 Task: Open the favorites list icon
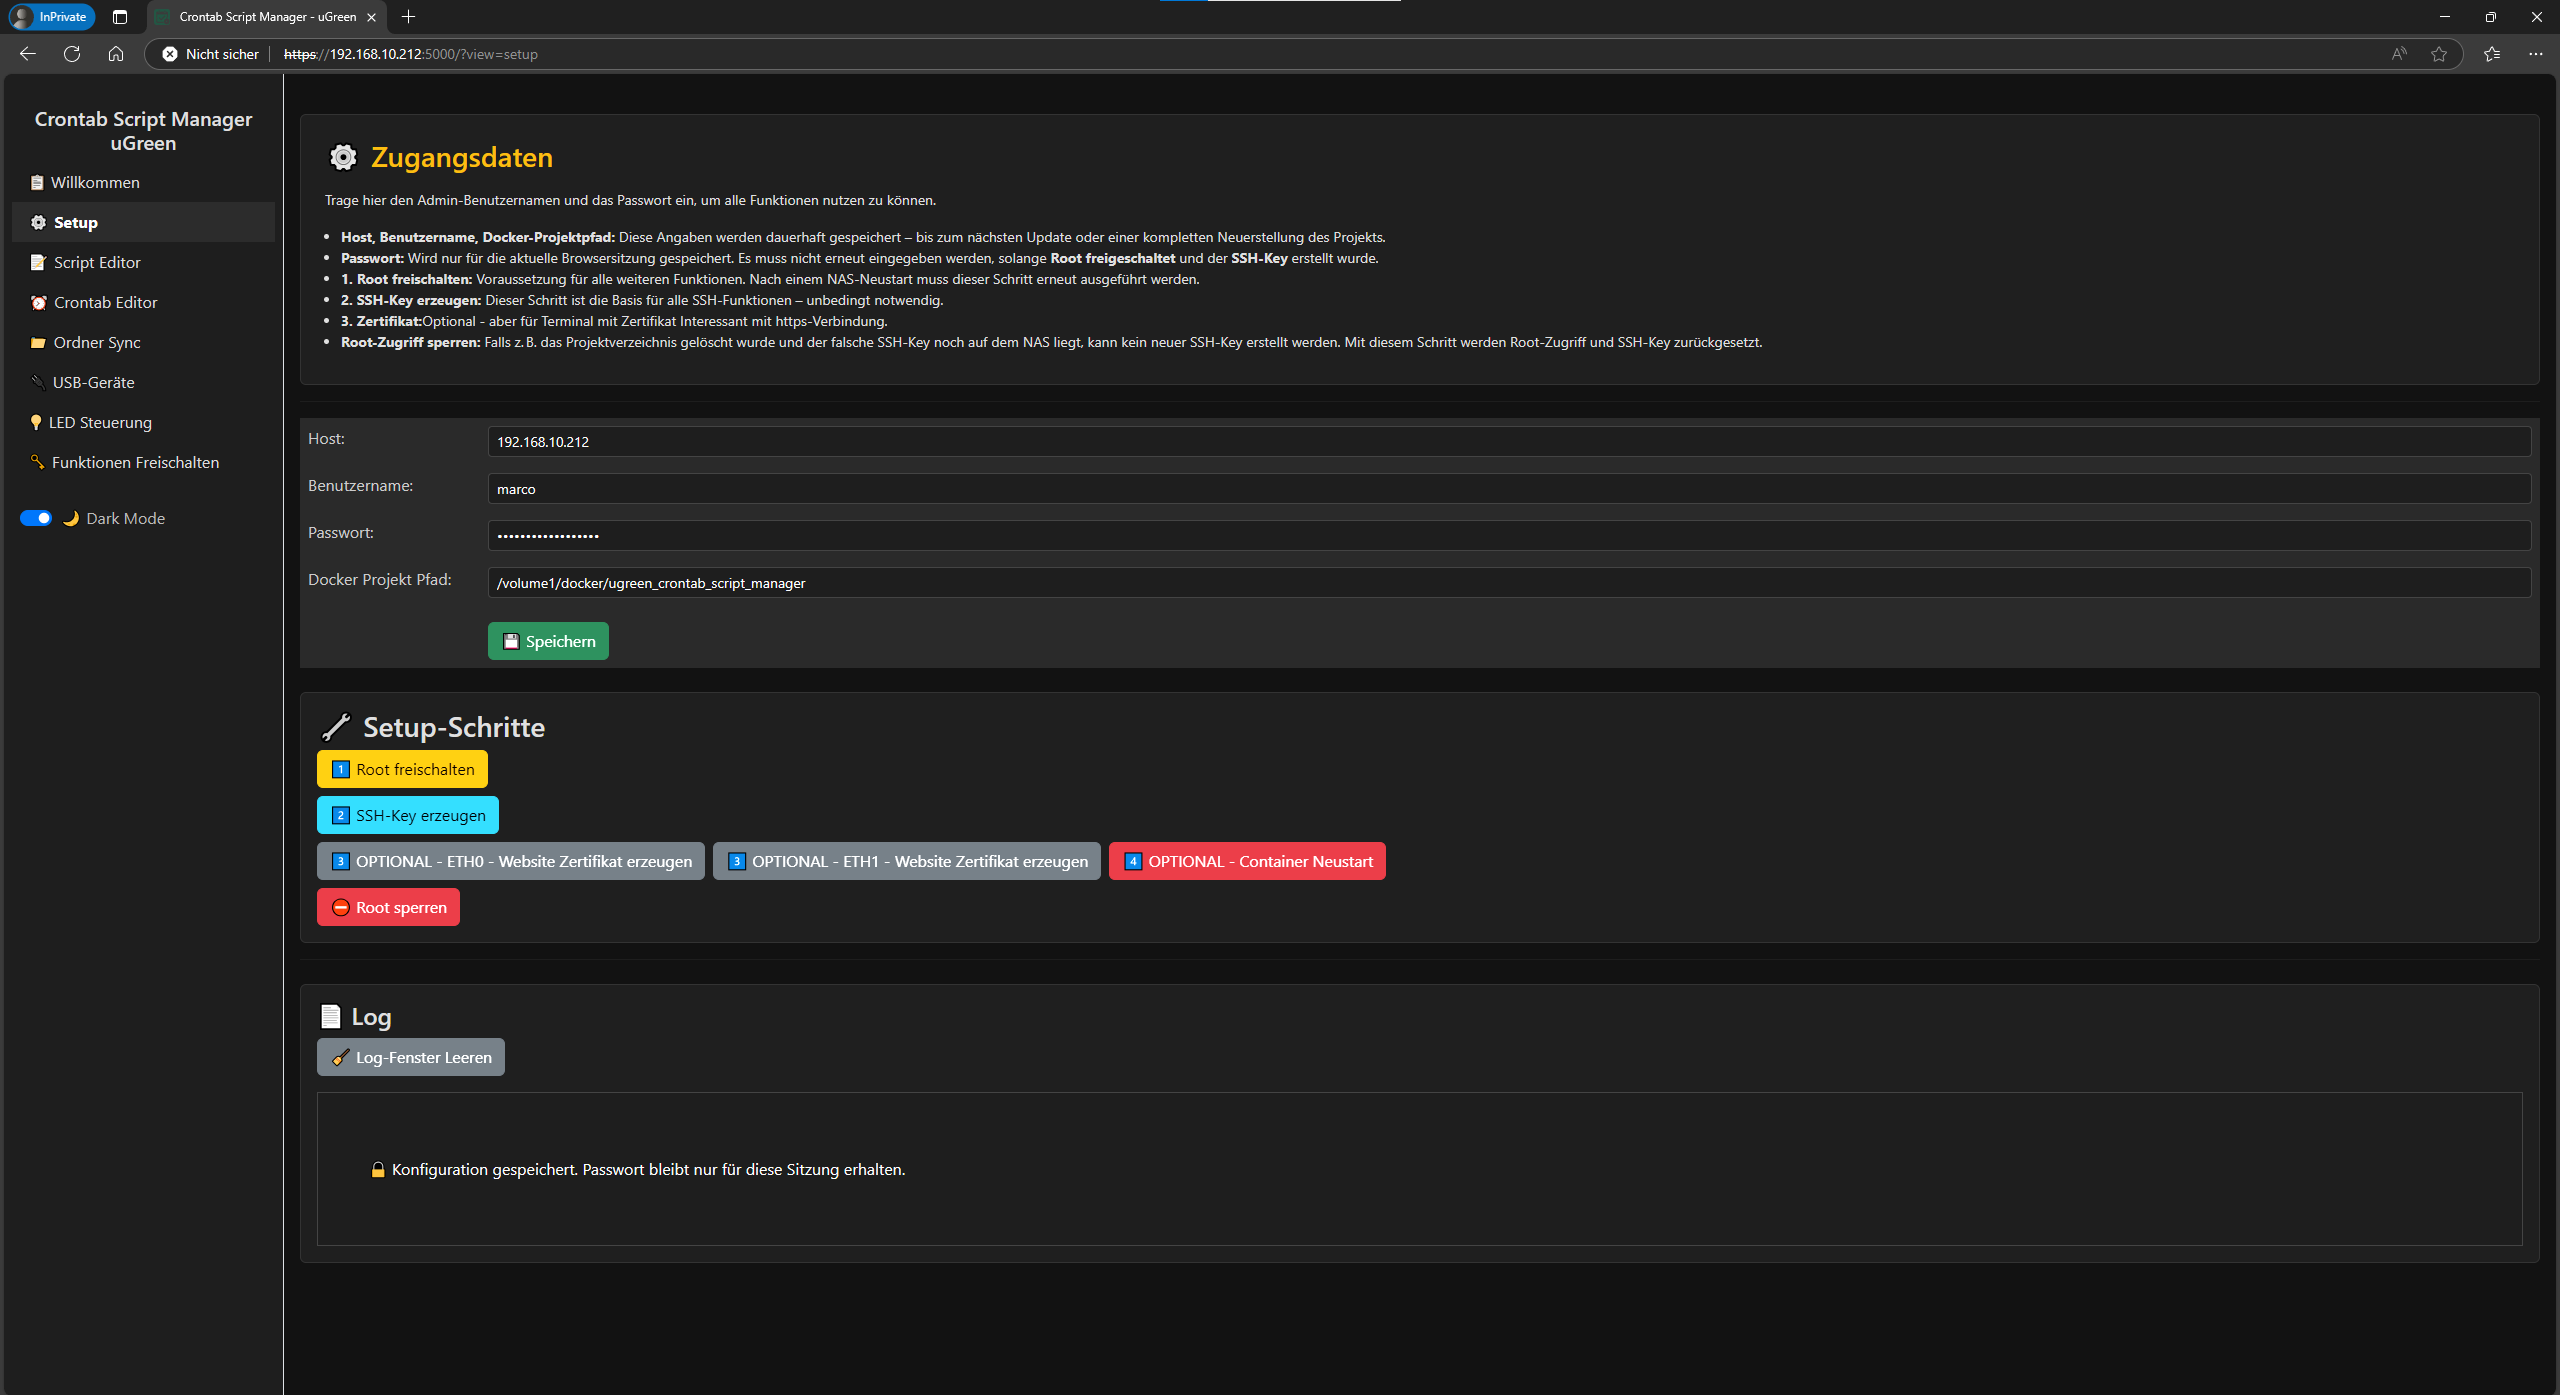coord(2492,54)
